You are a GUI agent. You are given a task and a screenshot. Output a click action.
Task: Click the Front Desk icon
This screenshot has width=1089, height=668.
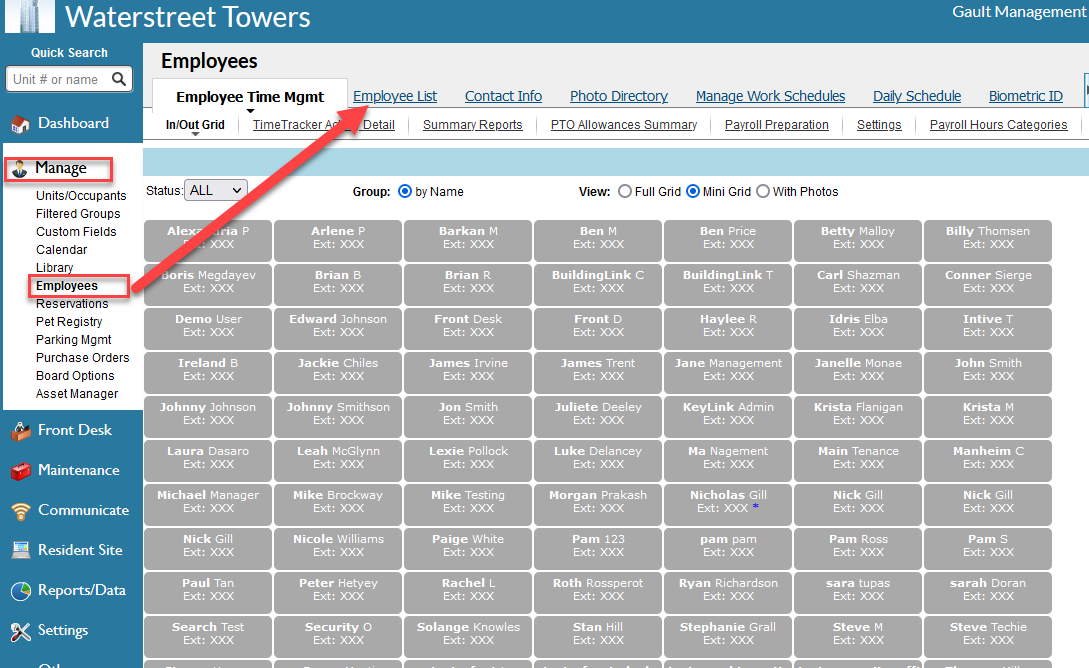click(x=21, y=431)
